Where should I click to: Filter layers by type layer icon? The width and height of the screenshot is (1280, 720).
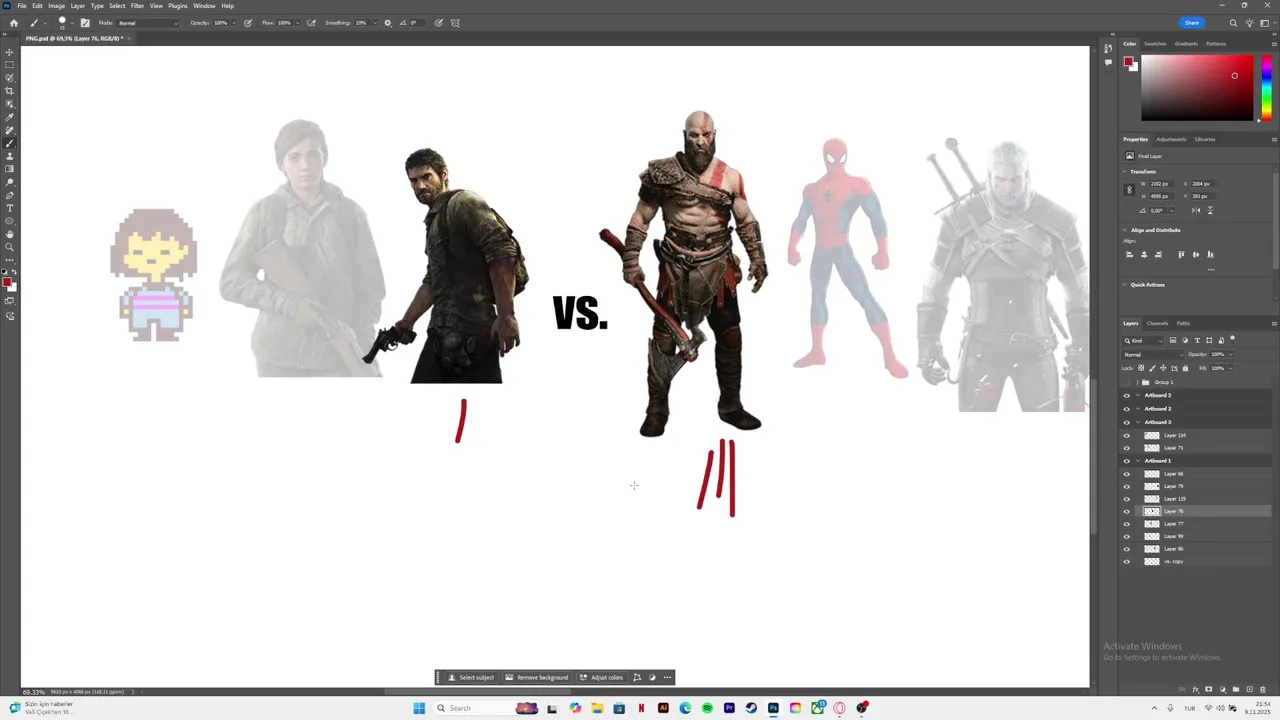(x=1197, y=340)
